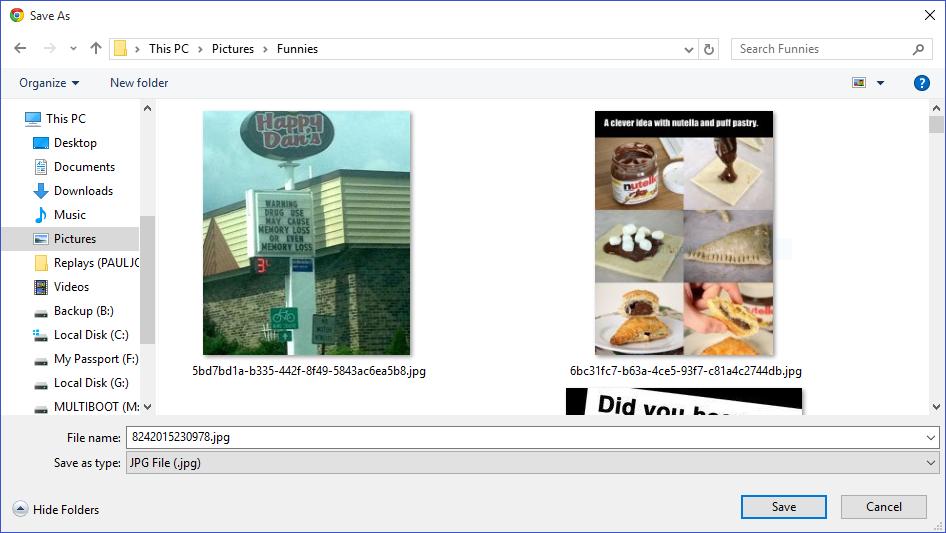Open Videos in the navigation pane
946x533 pixels.
click(x=71, y=287)
